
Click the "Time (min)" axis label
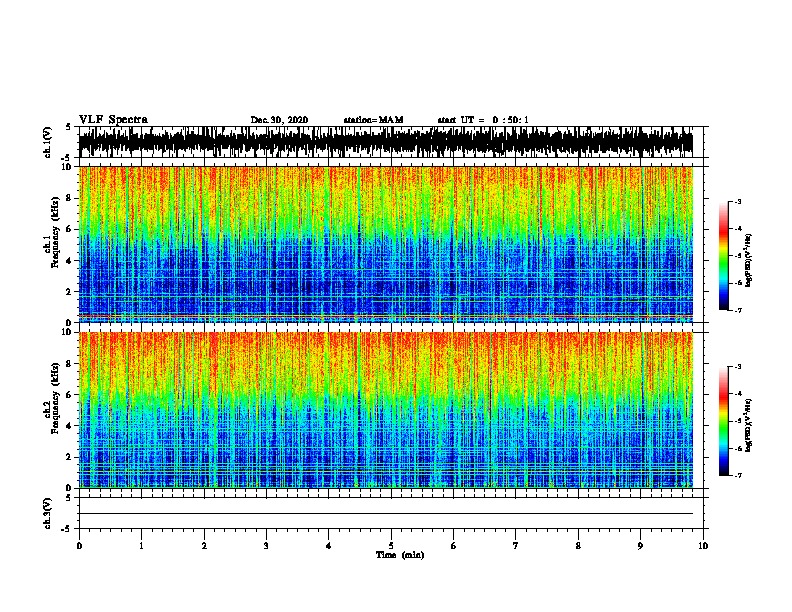[x=400, y=555]
